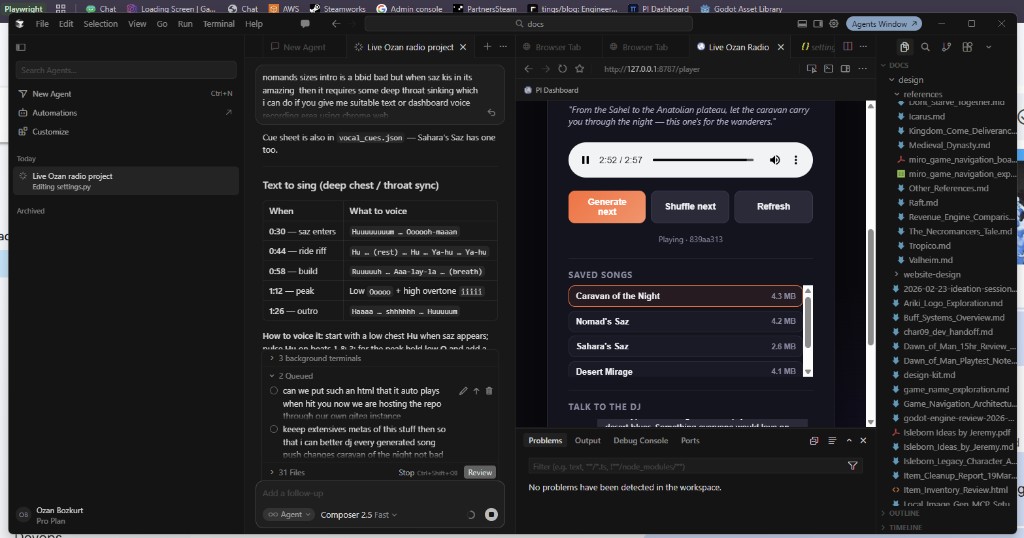Open the audio player three-dot options
Image resolution: width=1024 pixels, height=538 pixels.
tap(795, 160)
